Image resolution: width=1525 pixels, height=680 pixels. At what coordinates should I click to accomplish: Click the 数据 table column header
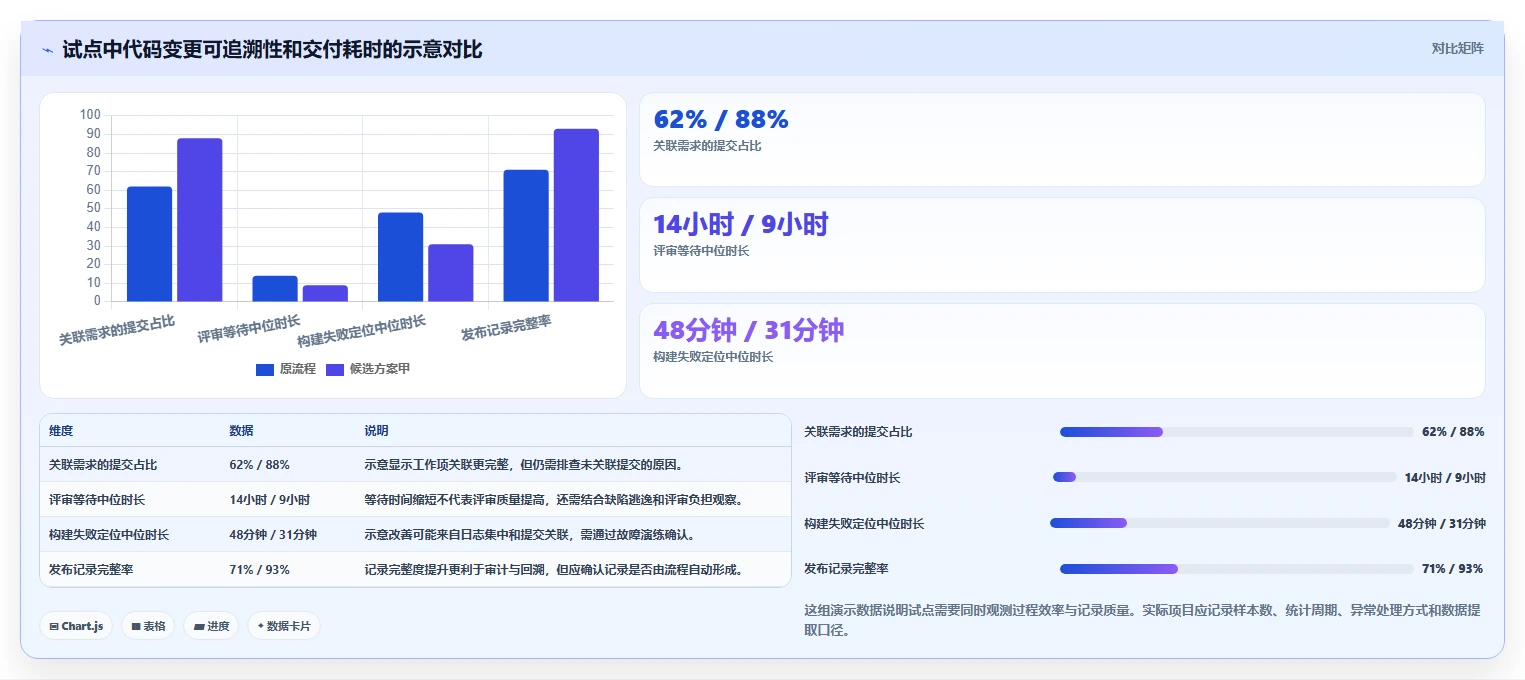pyautogui.click(x=241, y=431)
